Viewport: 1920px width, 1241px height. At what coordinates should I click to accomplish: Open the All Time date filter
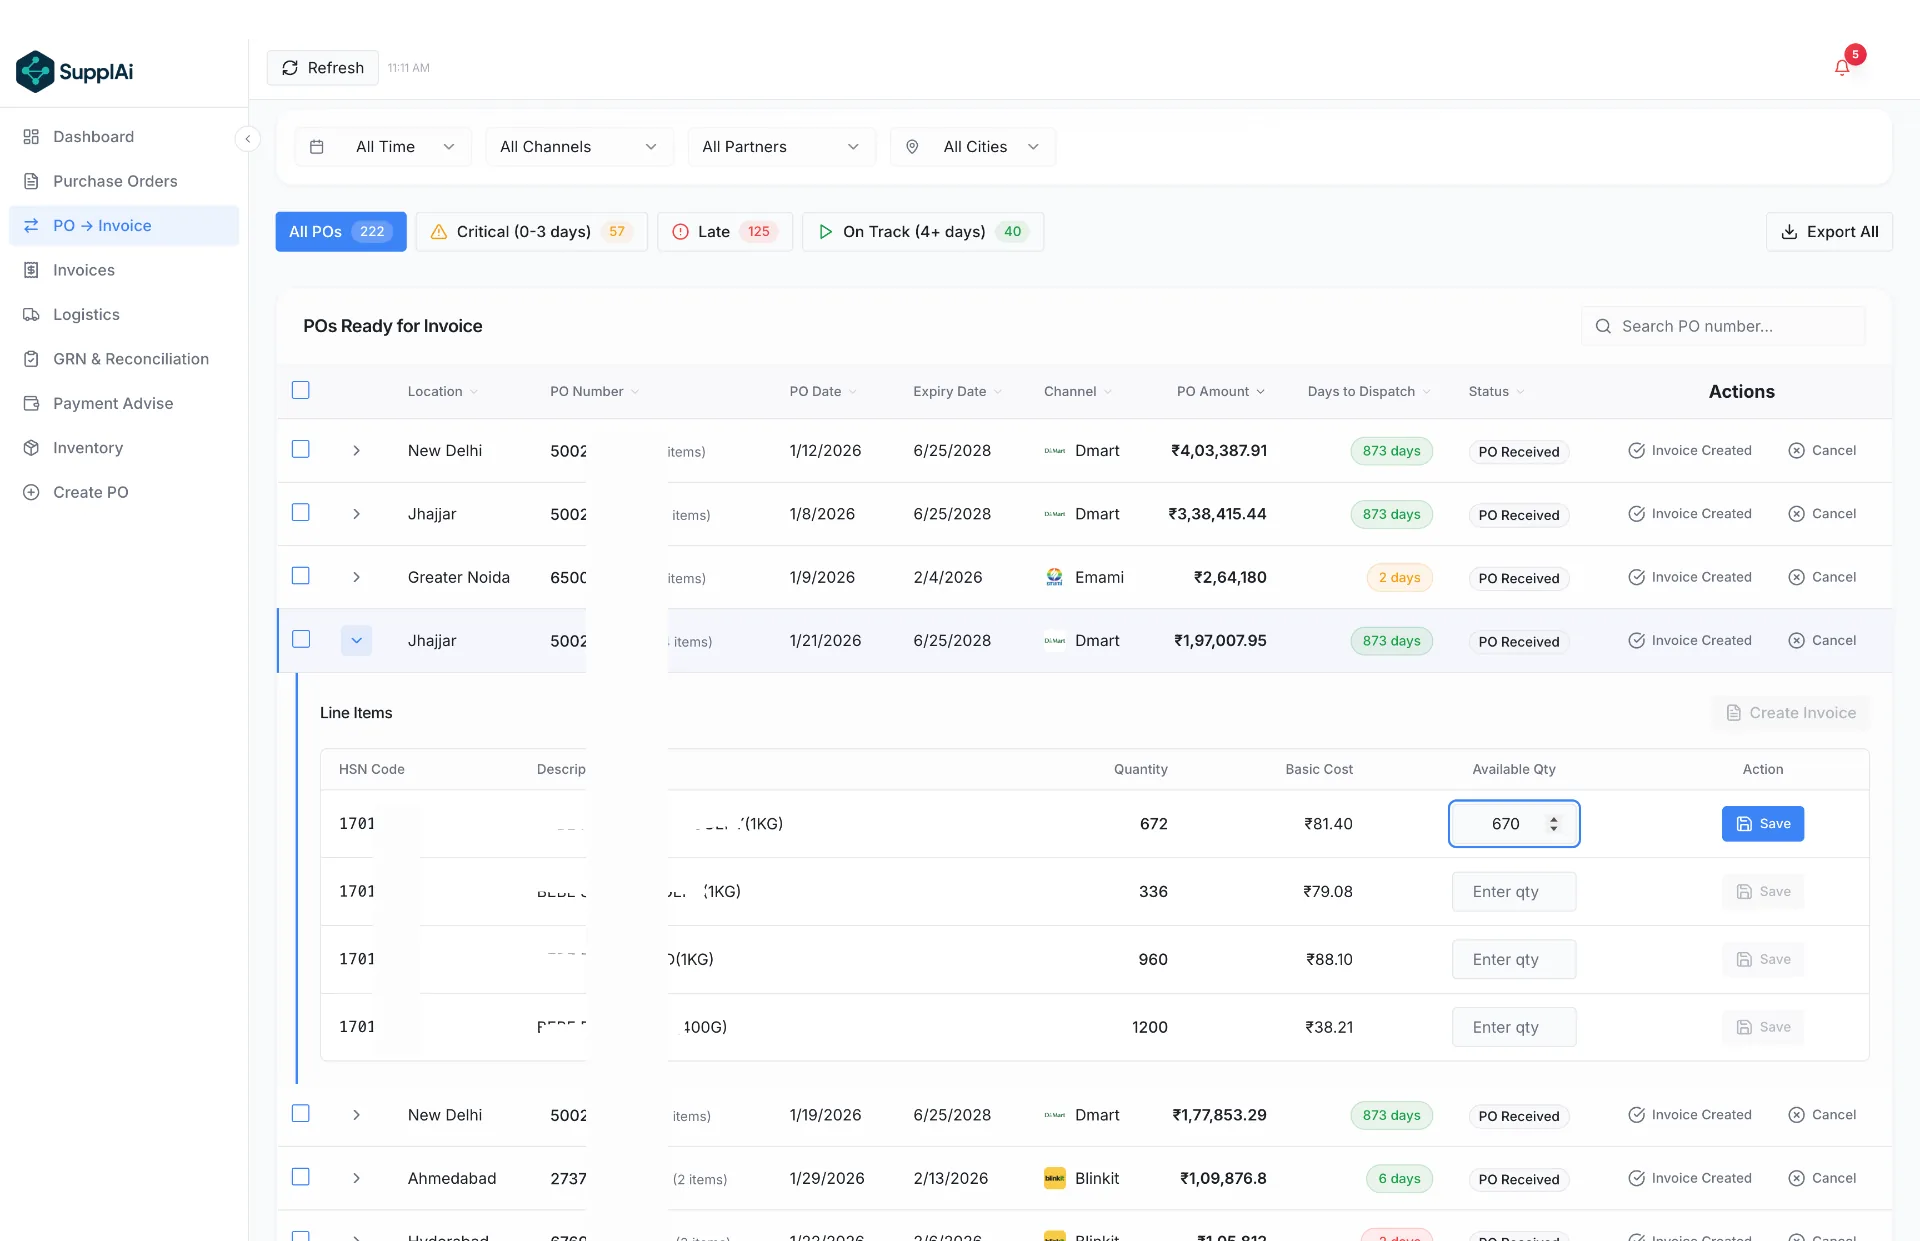pos(383,147)
